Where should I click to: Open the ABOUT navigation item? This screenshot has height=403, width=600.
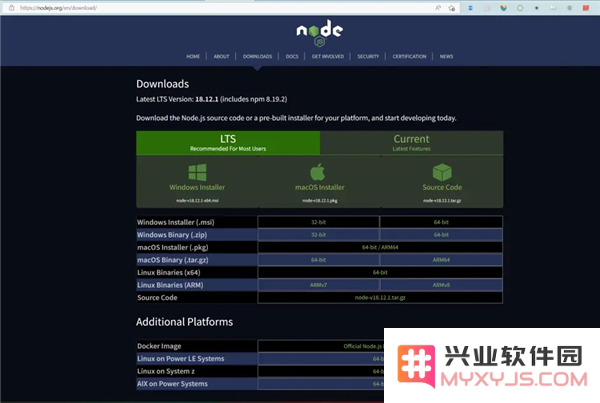point(221,56)
